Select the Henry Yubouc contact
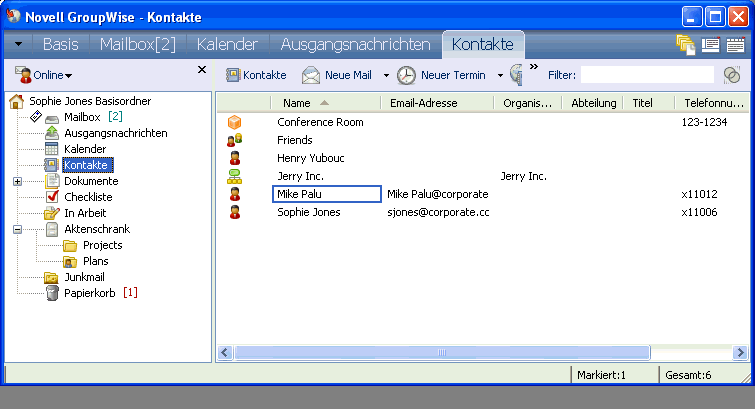 [x=311, y=158]
